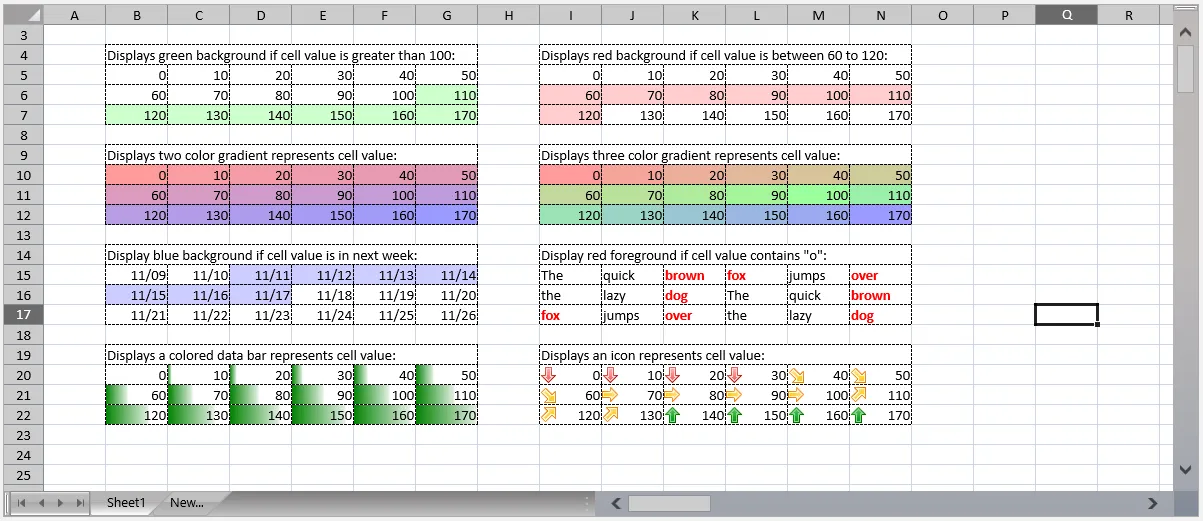Viewport: 1203px width, 521px height.
Task: Click the yellow diagonal arrow icon beside value 40
Action: 797,375
